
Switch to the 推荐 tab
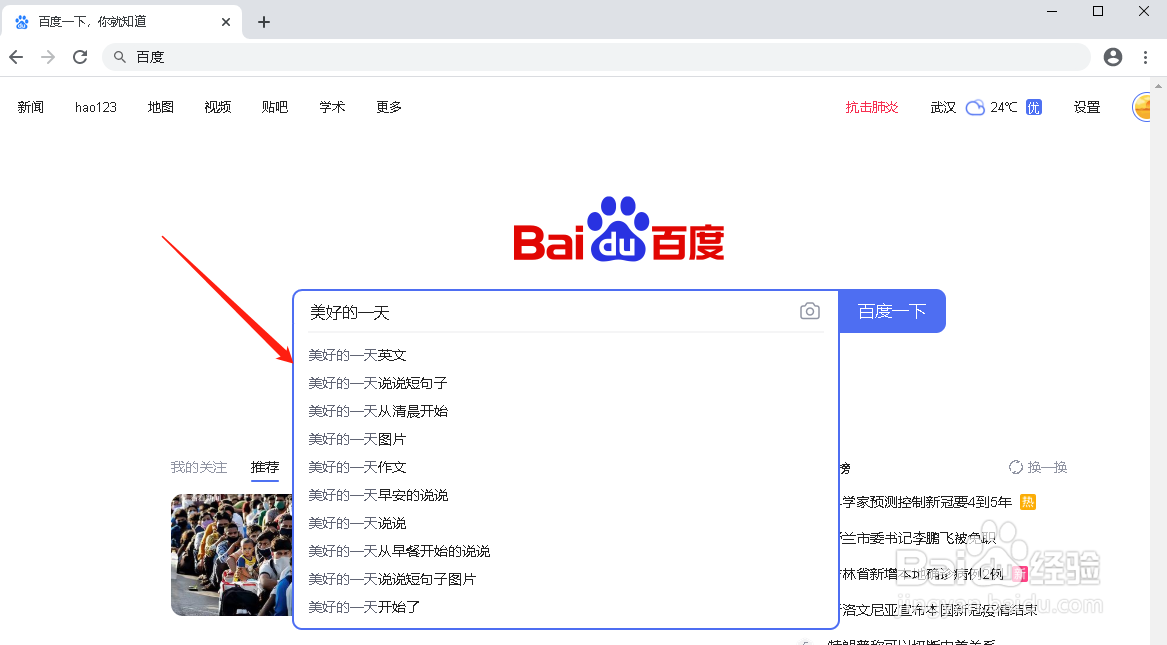pyautogui.click(x=265, y=467)
